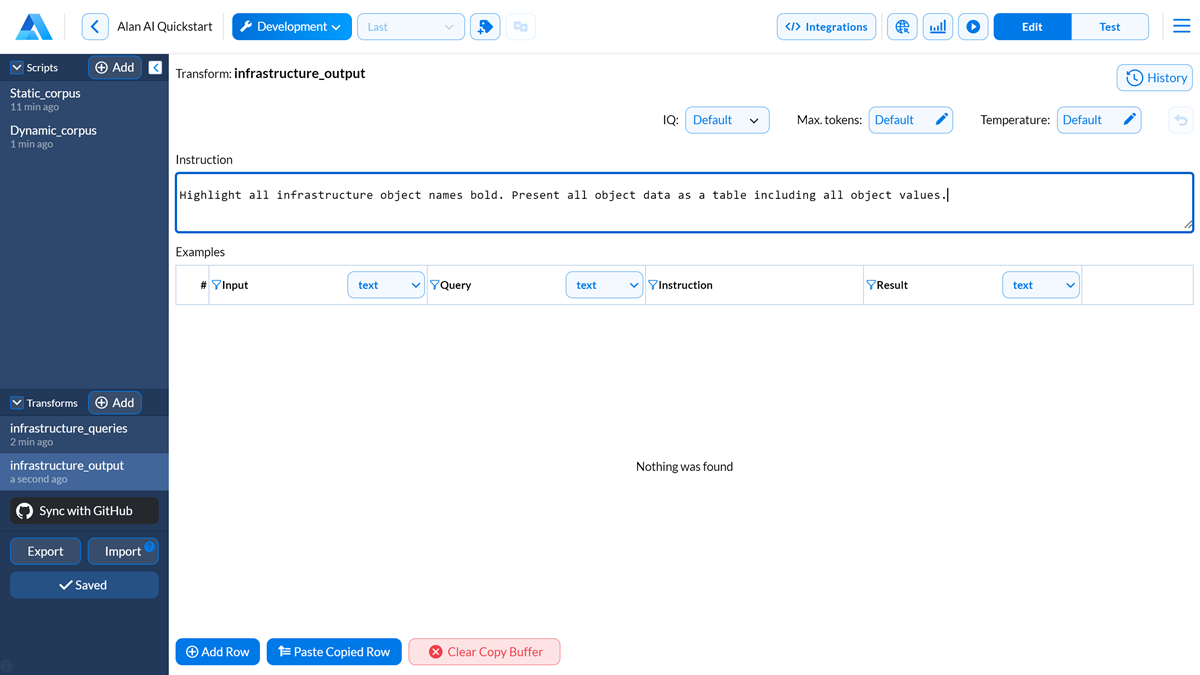Select the Static_corpus script

[46, 93]
